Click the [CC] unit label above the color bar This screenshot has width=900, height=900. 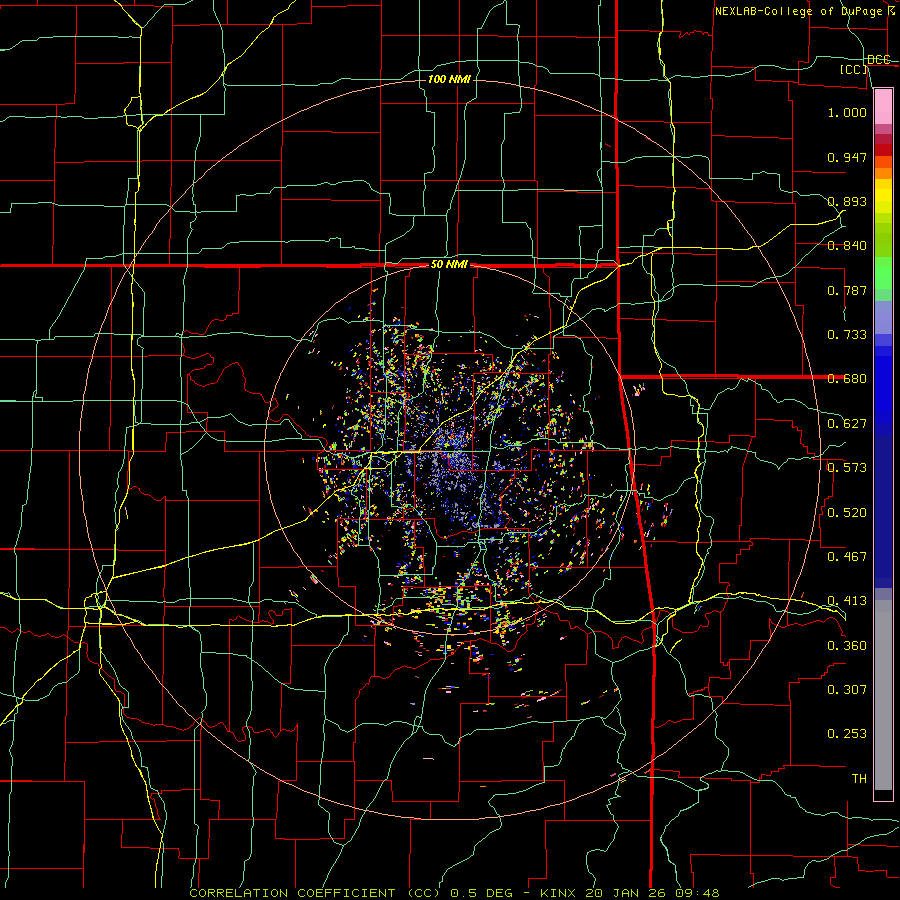tap(854, 69)
